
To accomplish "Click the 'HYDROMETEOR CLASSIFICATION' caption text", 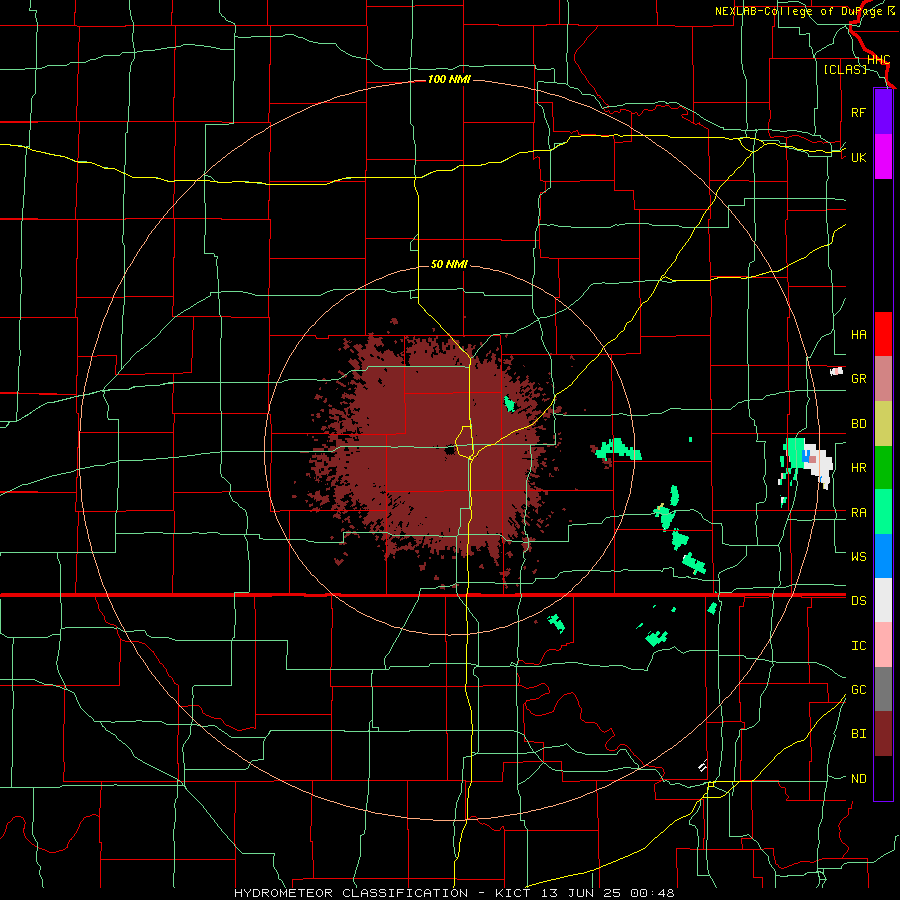I will click(x=351, y=893).
